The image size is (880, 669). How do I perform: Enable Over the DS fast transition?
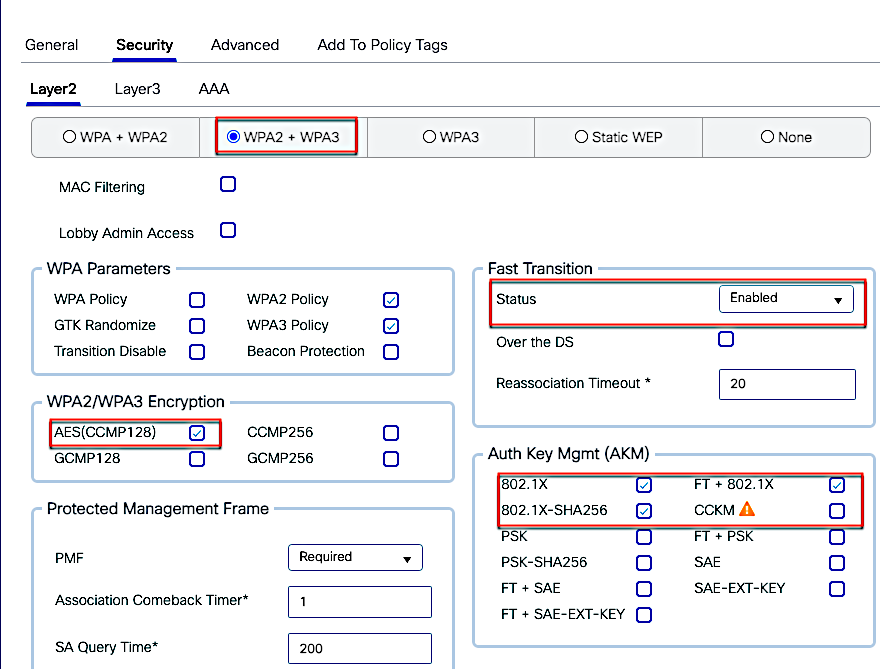point(726,339)
